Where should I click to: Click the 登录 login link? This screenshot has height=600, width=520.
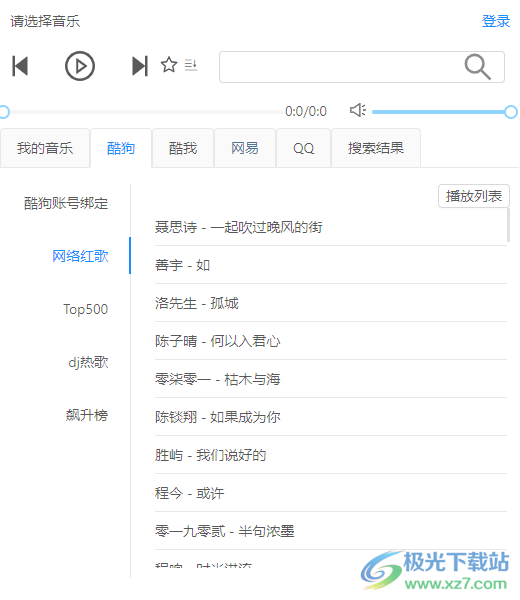(496, 21)
